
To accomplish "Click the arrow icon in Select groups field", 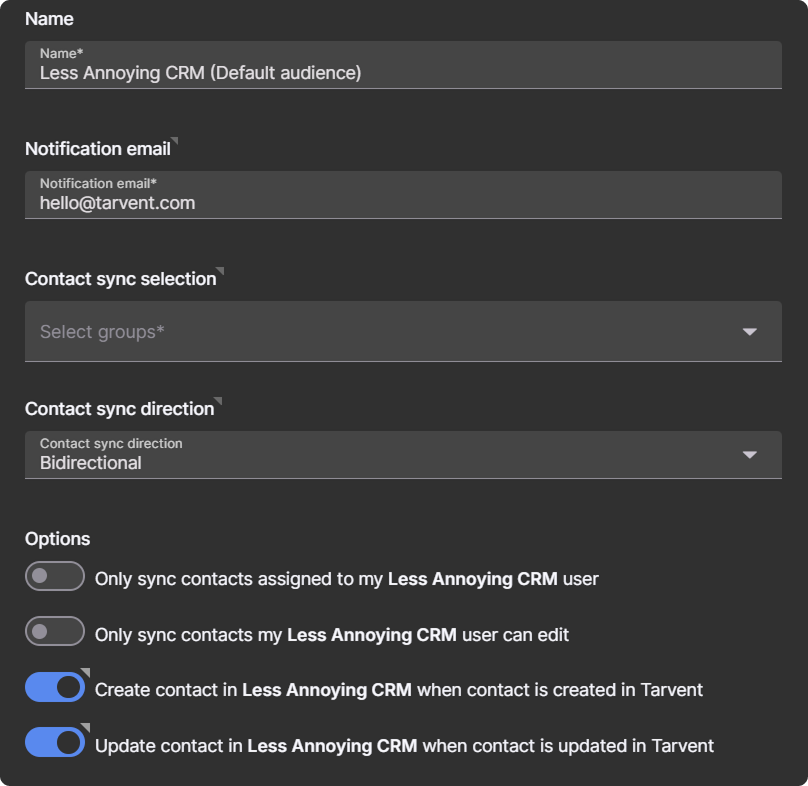I will point(749,332).
